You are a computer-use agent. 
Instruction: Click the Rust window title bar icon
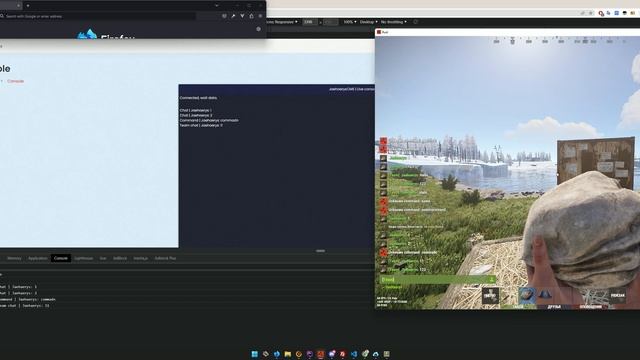(379, 32)
